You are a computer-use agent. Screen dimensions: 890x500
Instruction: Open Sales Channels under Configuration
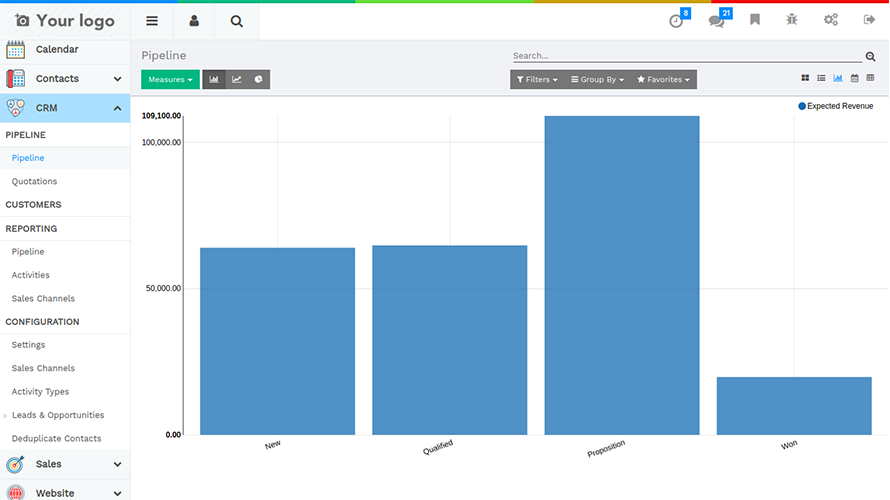[43, 368]
